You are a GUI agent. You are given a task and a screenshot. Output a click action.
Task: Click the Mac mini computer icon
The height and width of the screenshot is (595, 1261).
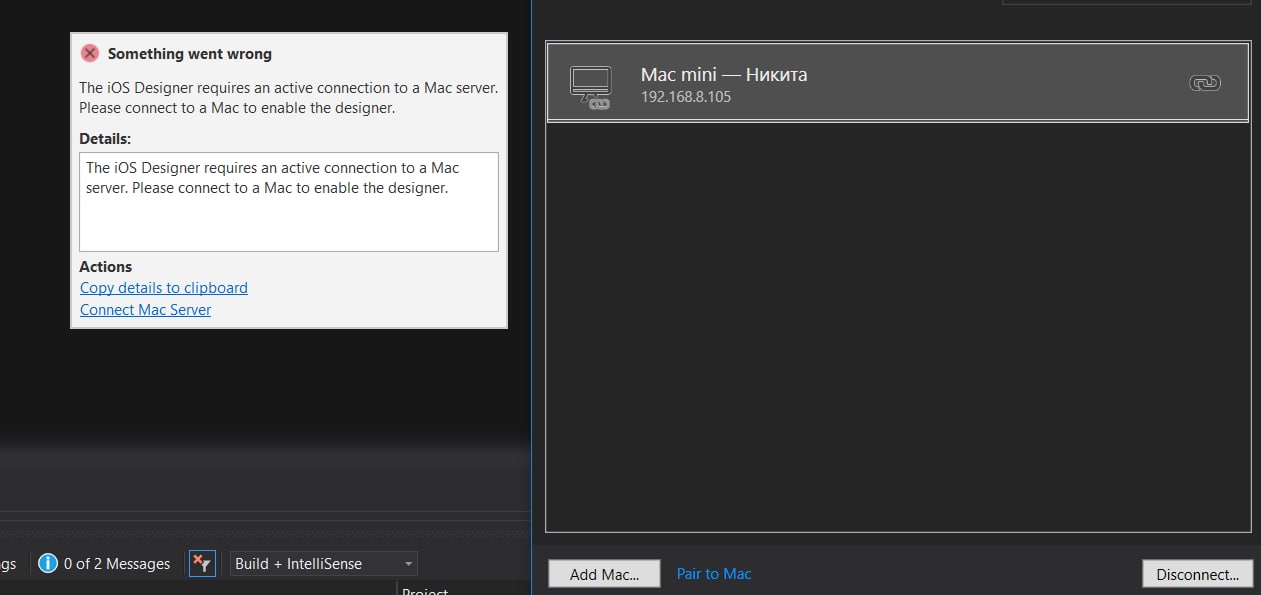[x=590, y=87]
